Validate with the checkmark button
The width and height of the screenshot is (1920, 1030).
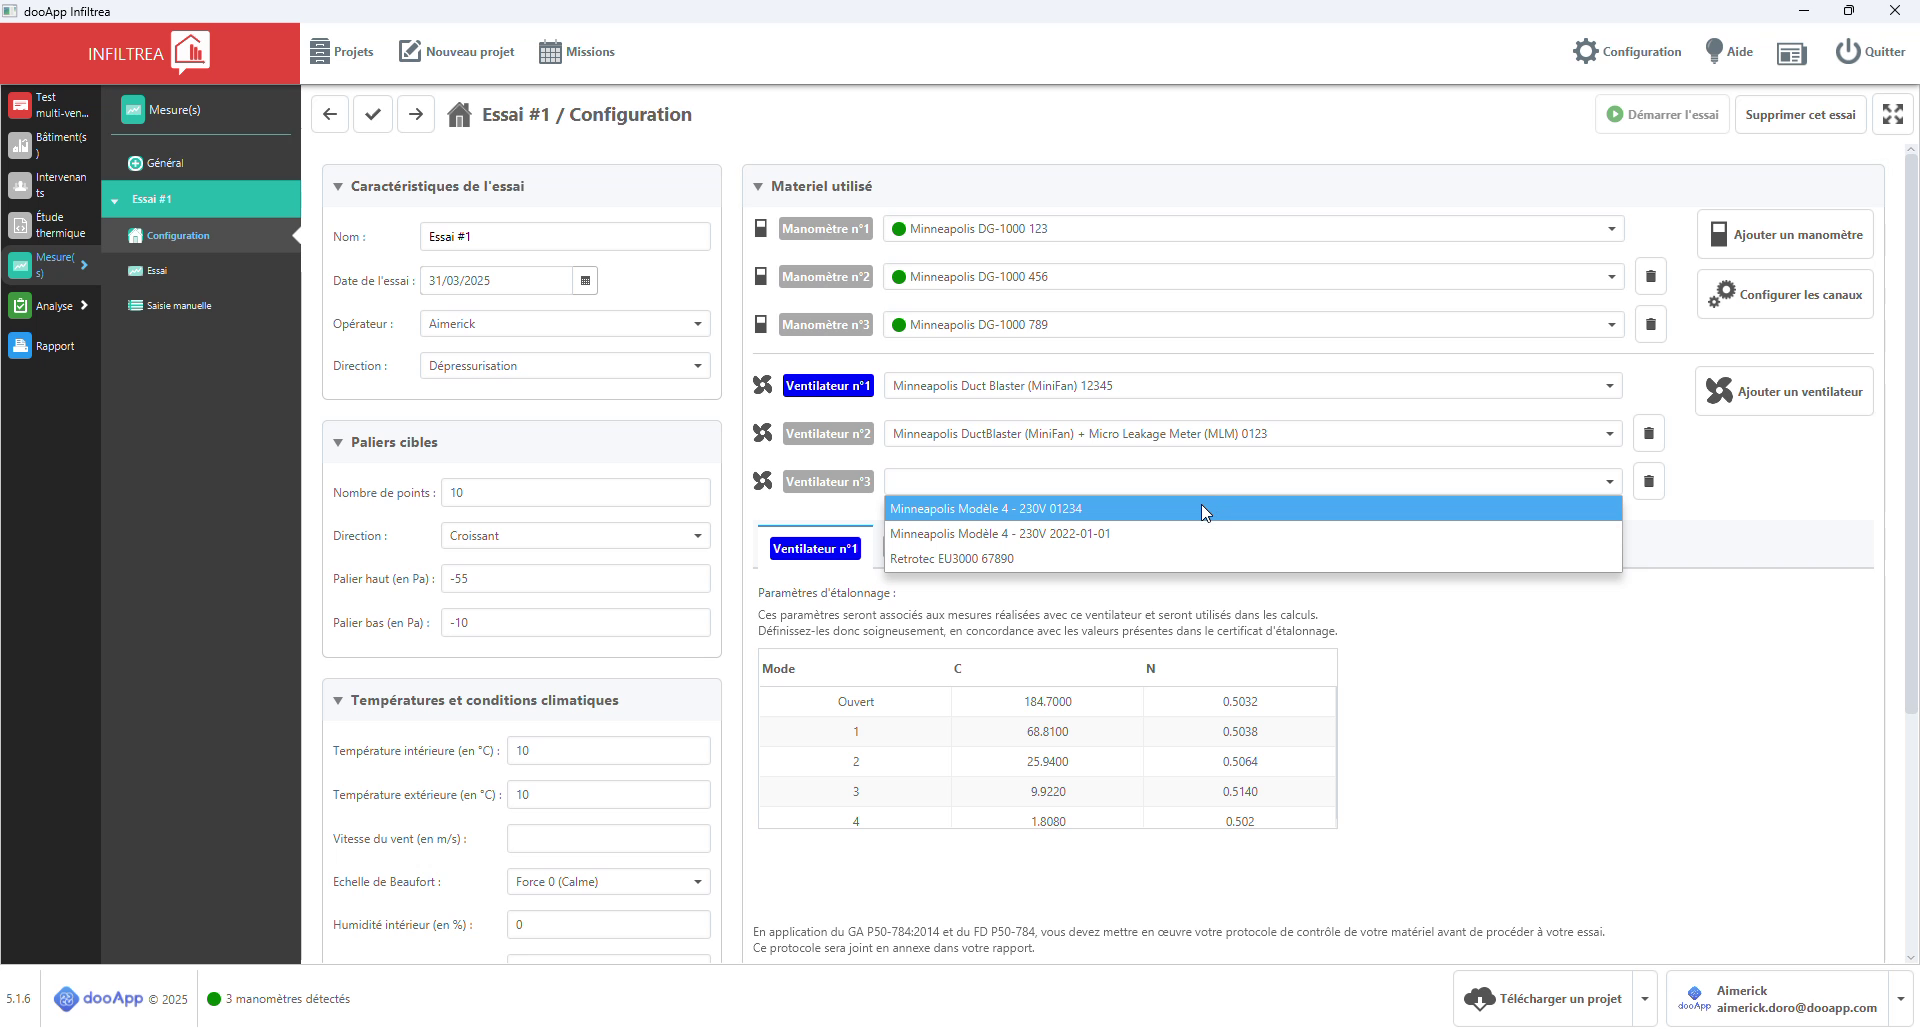pyautogui.click(x=373, y=114)
